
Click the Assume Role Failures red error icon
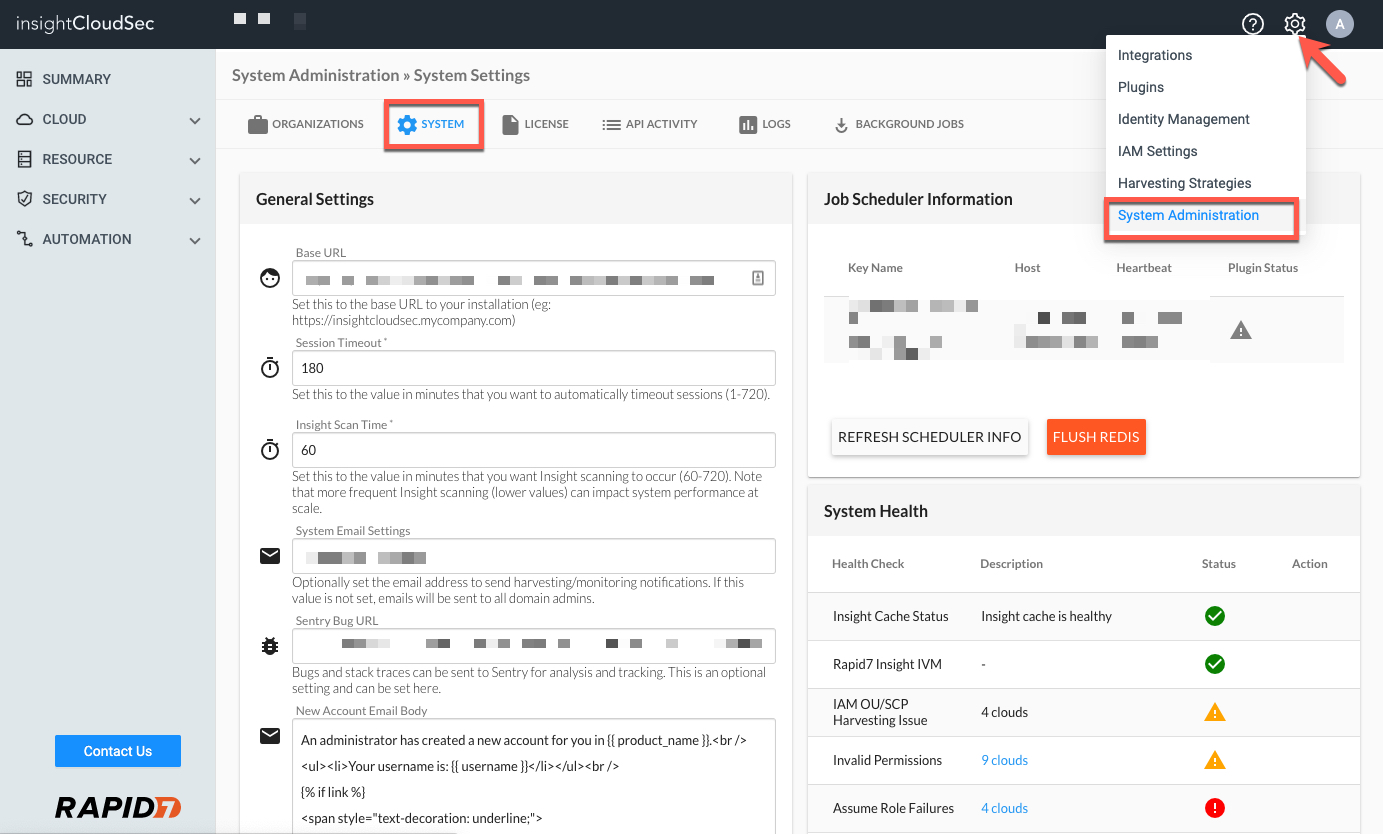tap(1215, 808)
